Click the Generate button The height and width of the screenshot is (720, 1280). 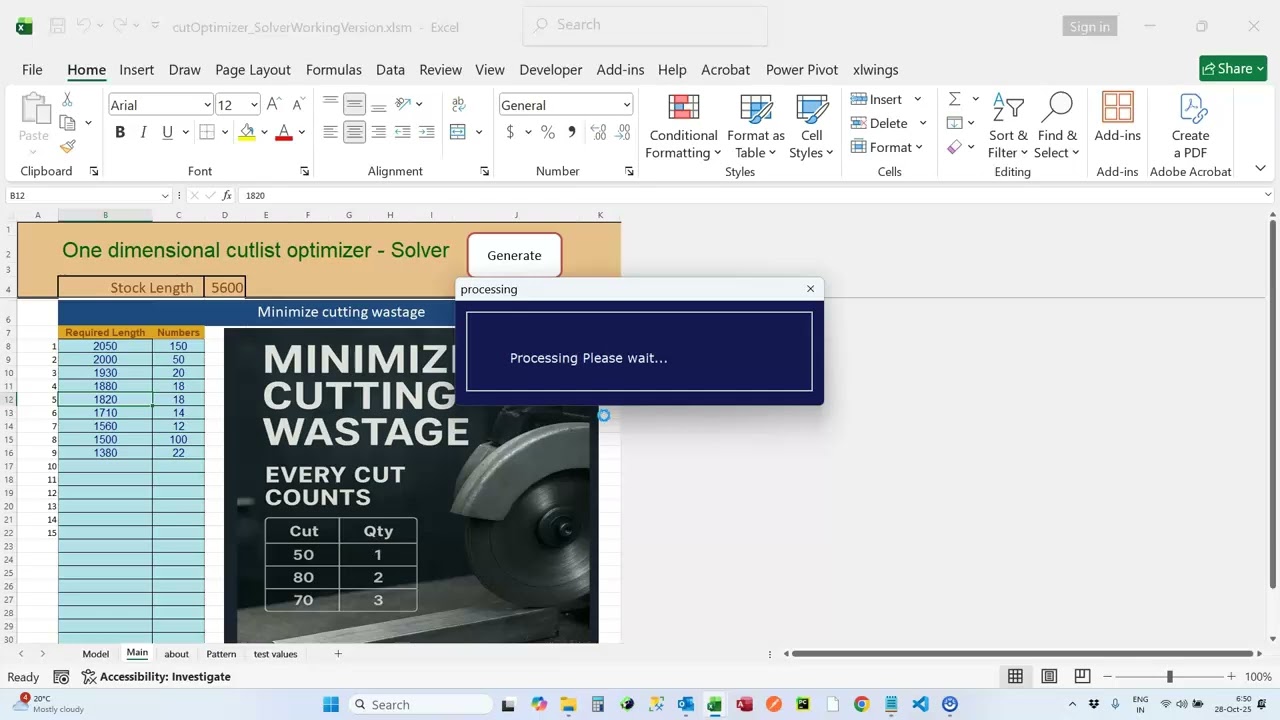pyautogui.click(x=514, y=255)
